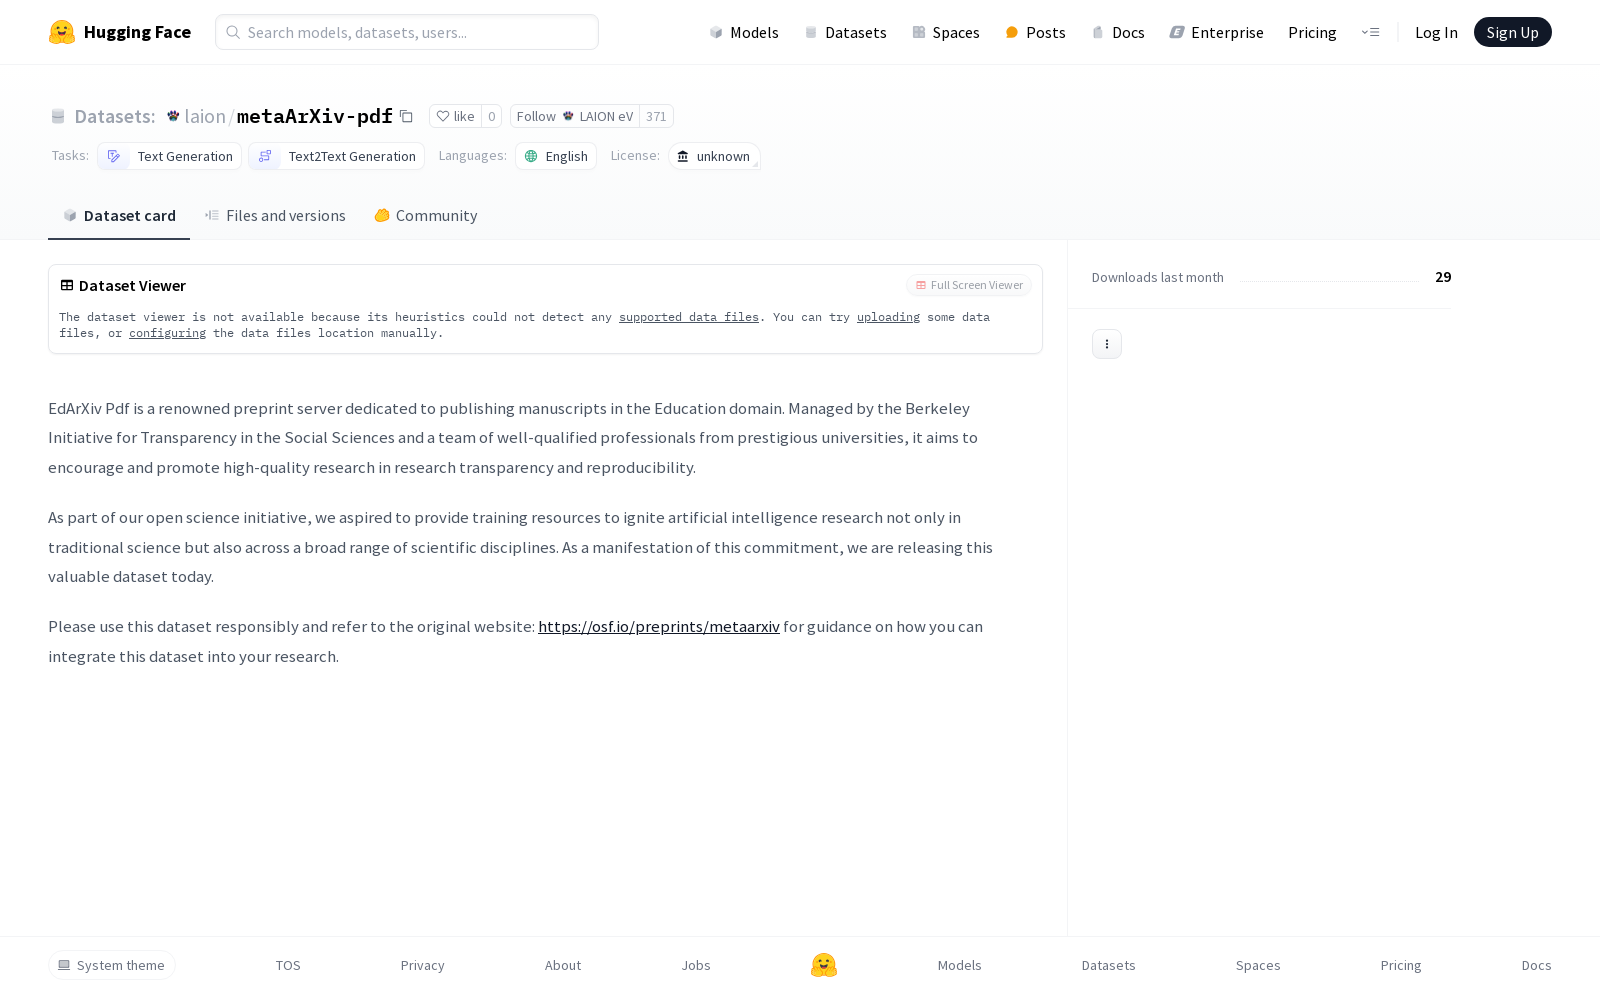This screenshot has height=1000, width=1600.
Task: Copy dataset name with the copy icon
Action: tap(406, 116)
